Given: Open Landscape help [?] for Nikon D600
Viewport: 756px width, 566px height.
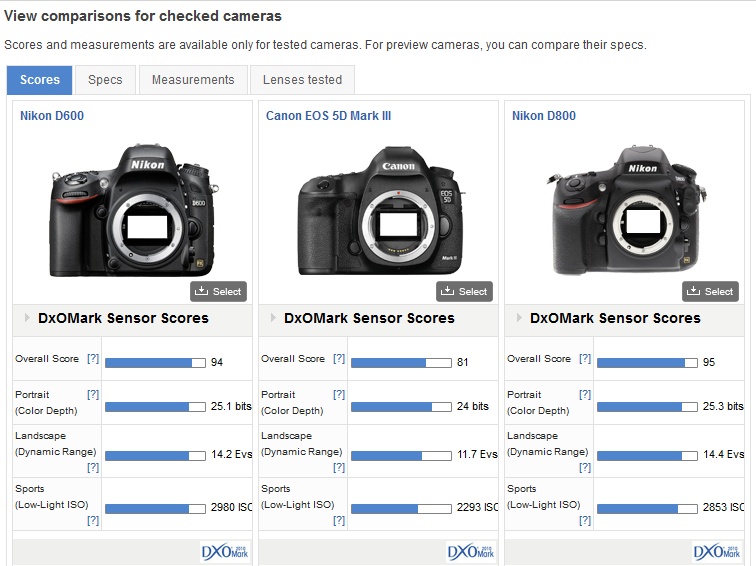Looking at the screenshot, I should (93, 467).
